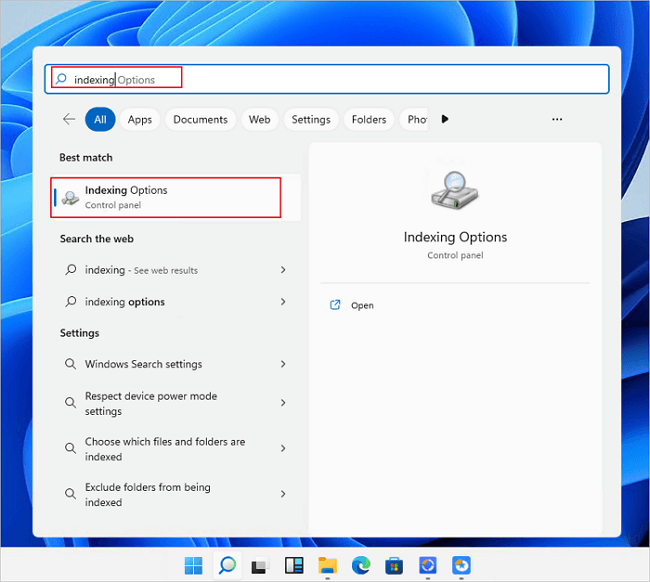The width and height of the screenshot is (650, 582).
Task: Click the Open link icon in preview pane
Action: (x=335, y=305)
